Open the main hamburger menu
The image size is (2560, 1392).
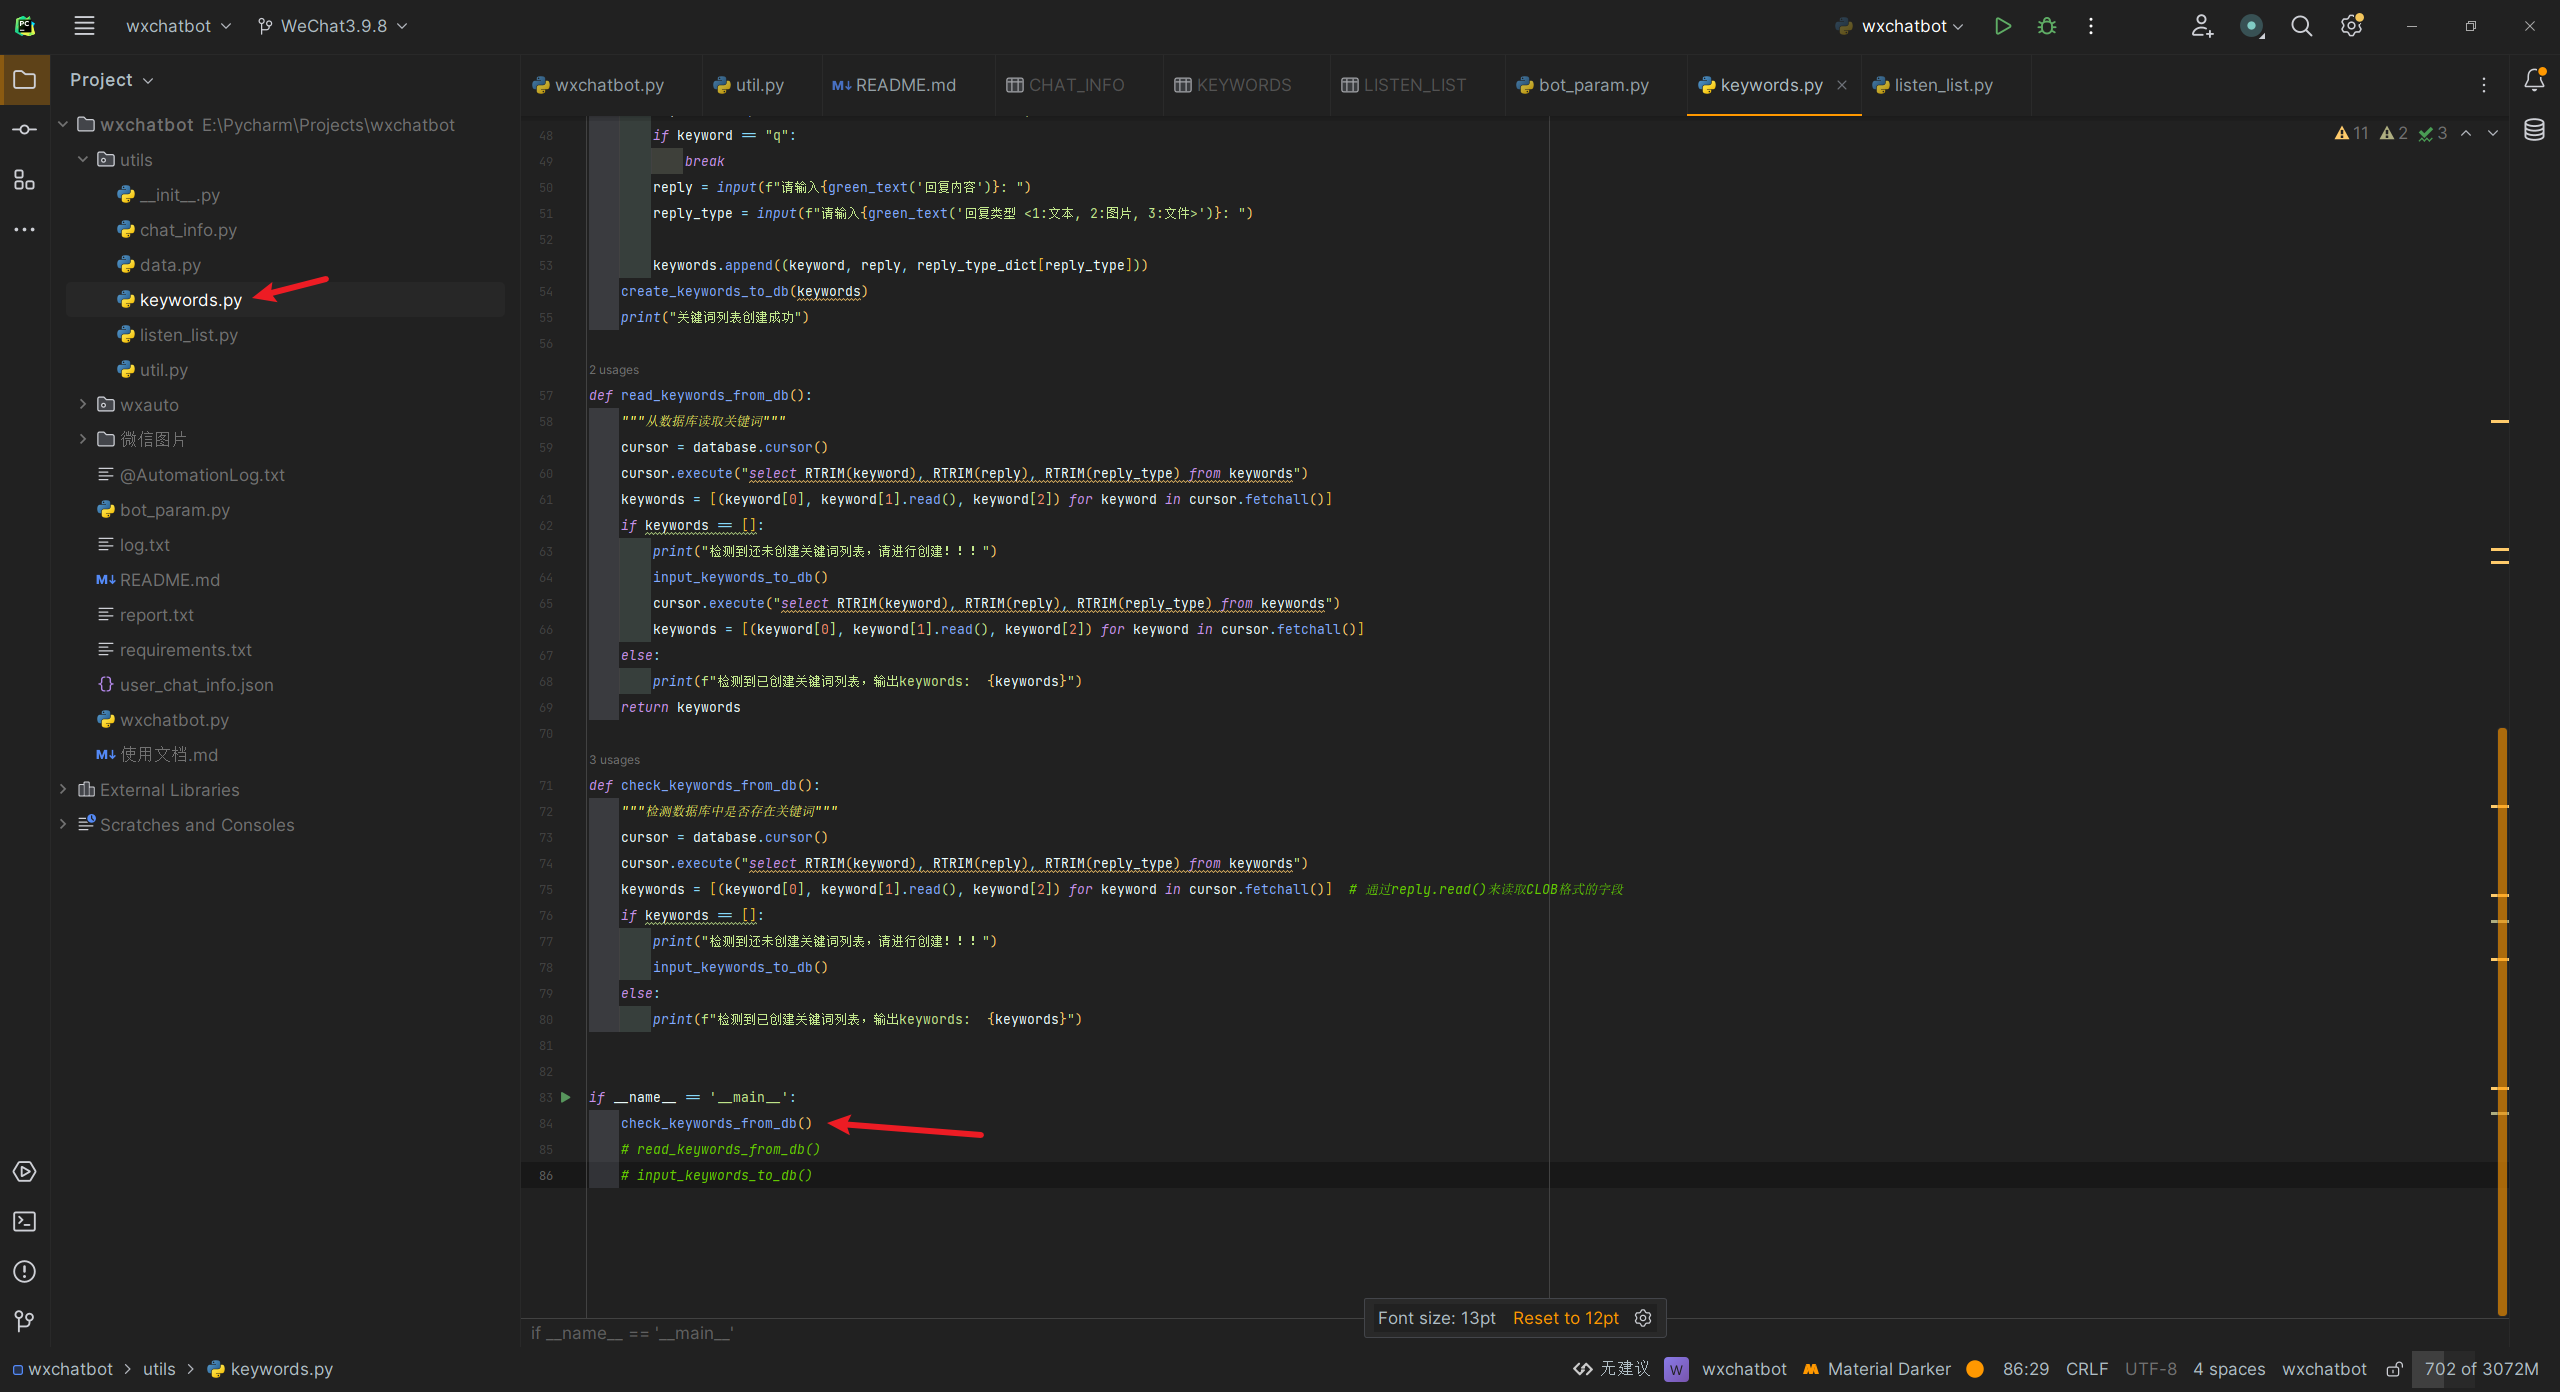(84, 26)
